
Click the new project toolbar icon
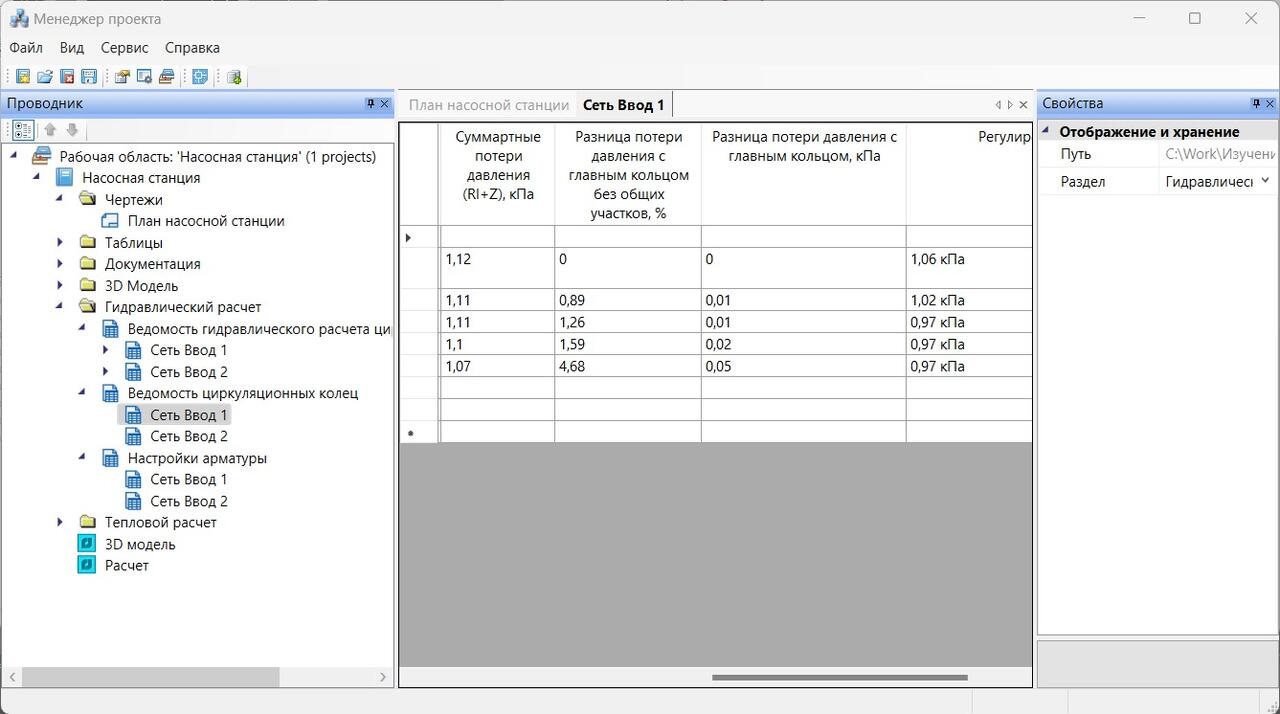pos(23,77)
